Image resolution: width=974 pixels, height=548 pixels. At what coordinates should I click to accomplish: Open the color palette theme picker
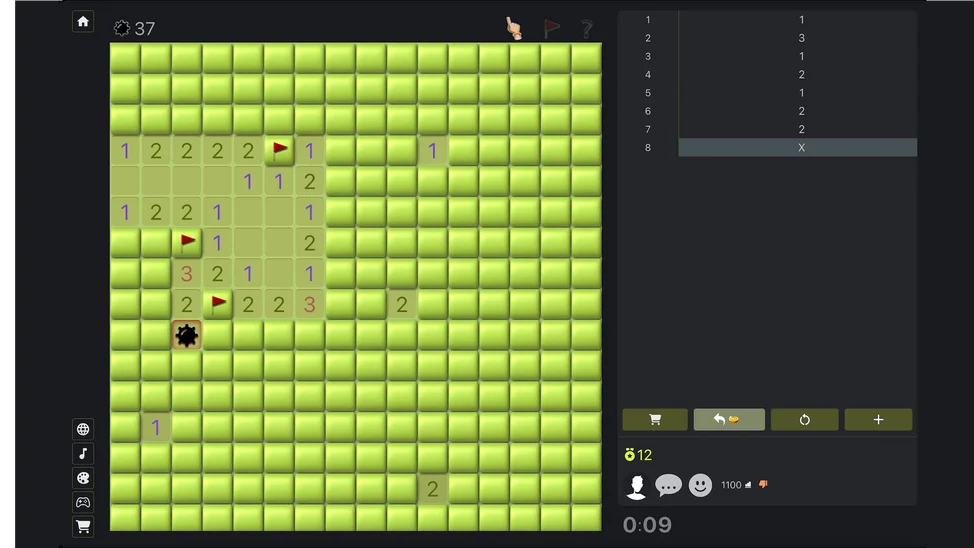point(83,478)
